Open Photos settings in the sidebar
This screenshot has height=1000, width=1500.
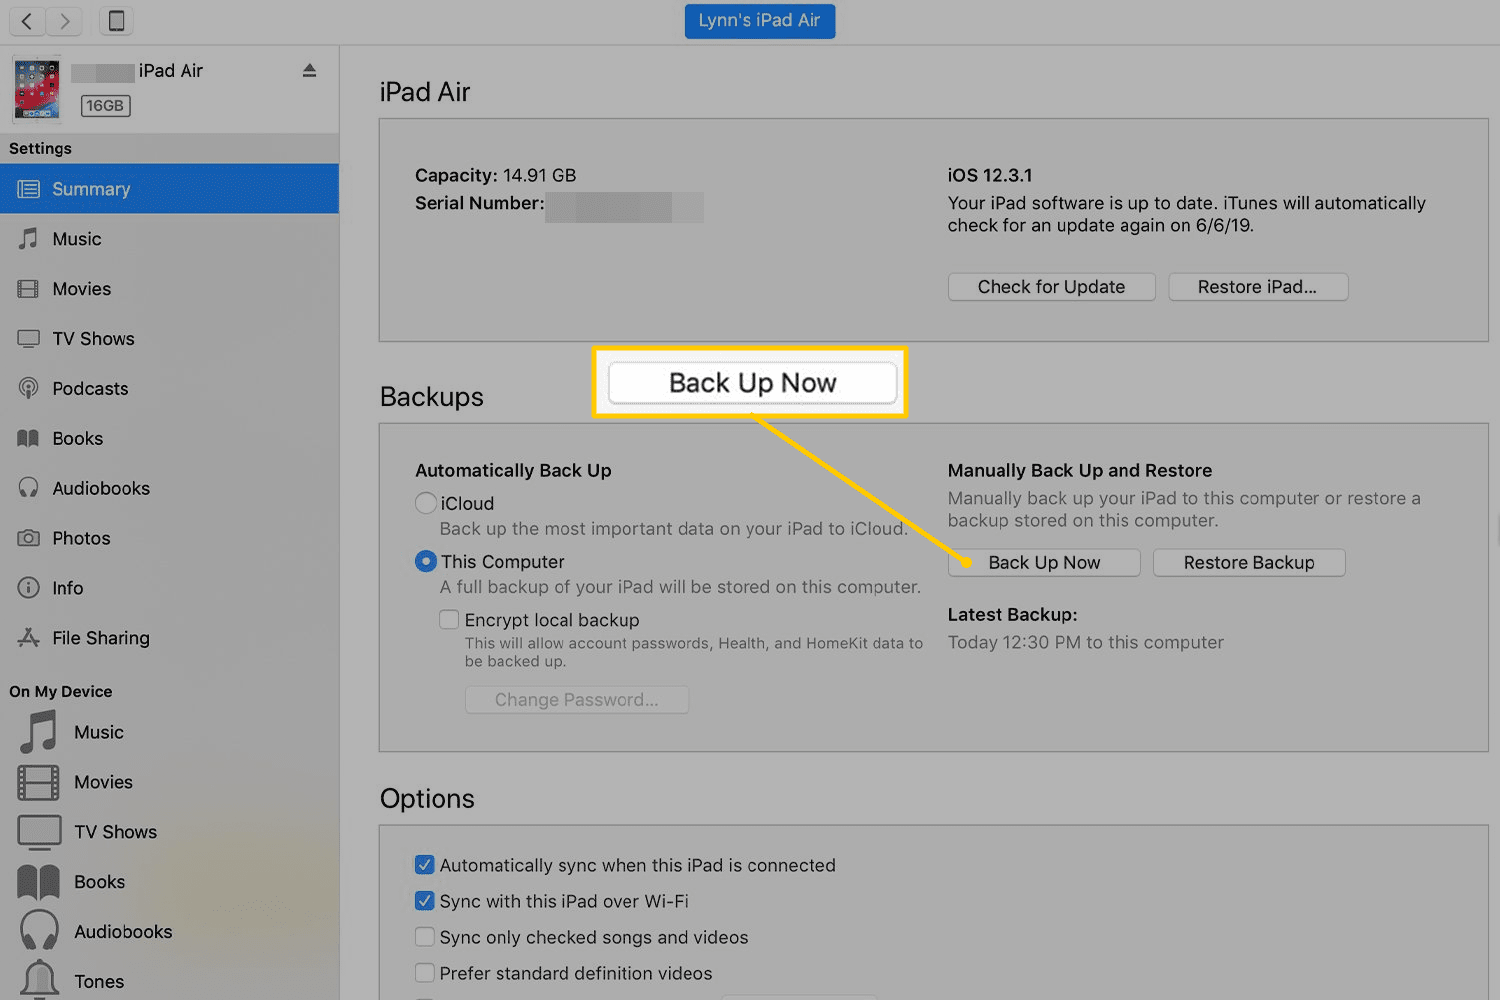[81, 539]
